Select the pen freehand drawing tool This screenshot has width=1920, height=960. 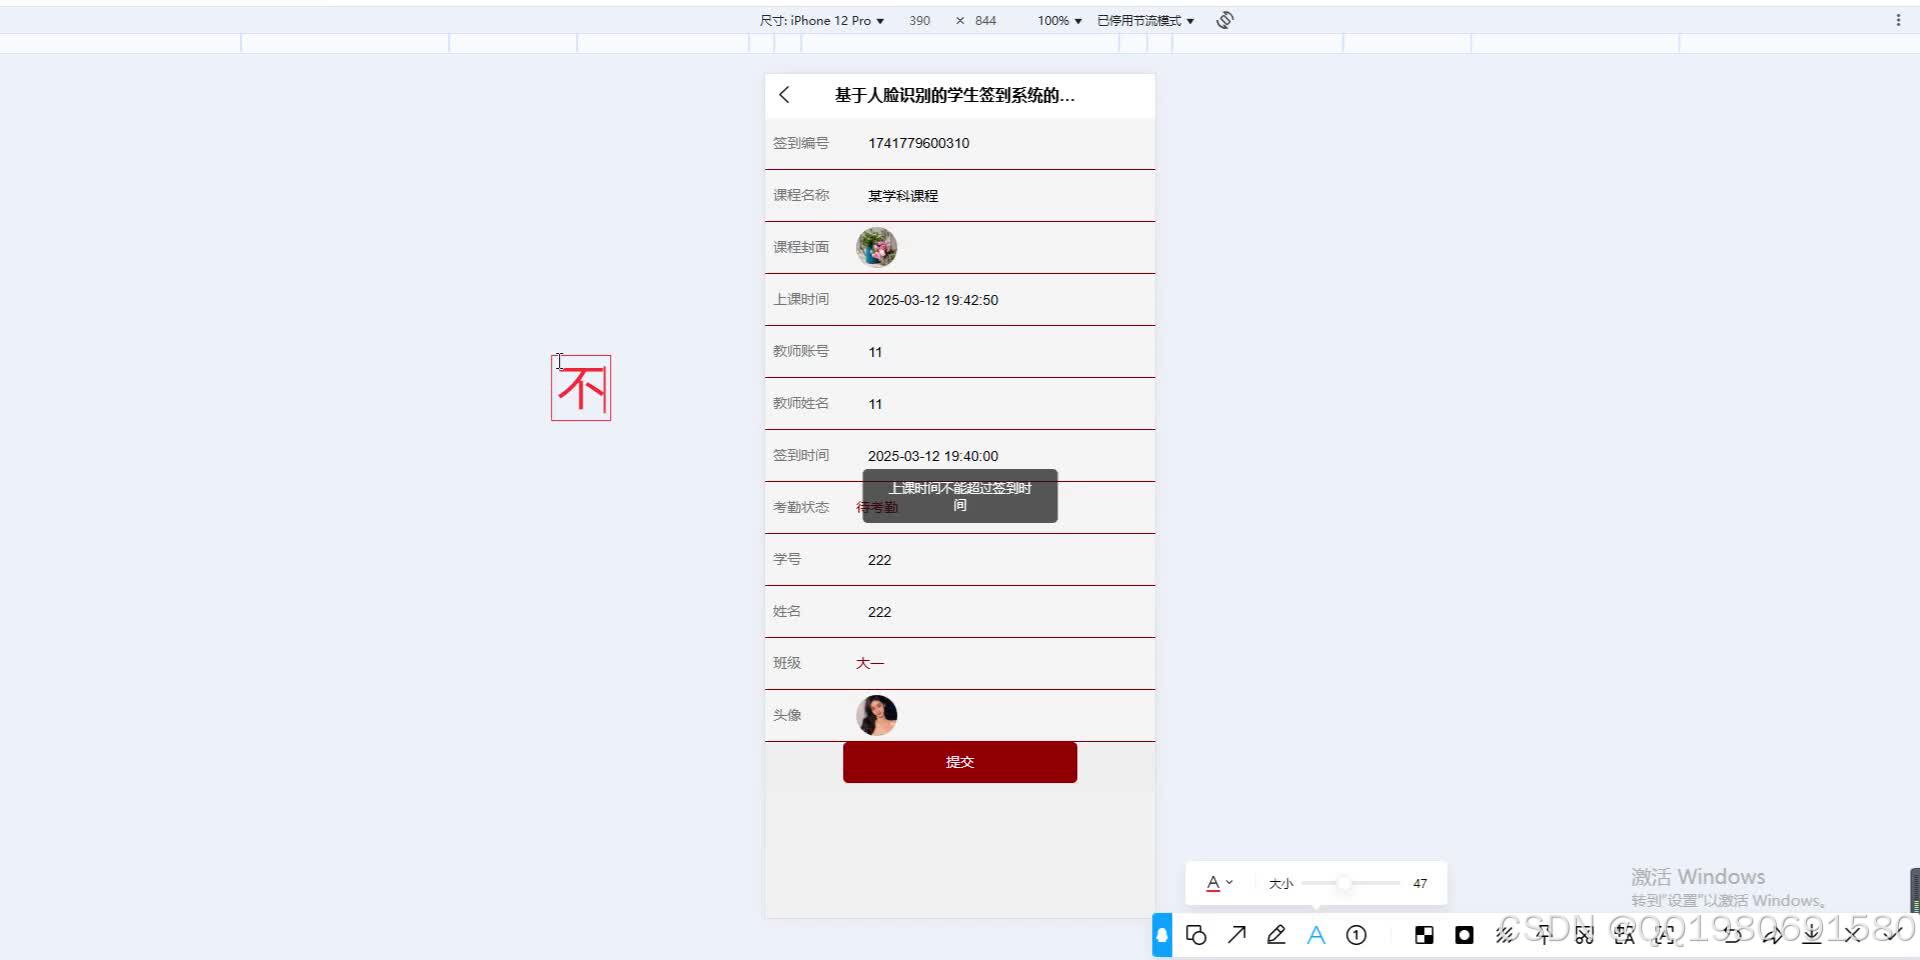(1276, 935)
